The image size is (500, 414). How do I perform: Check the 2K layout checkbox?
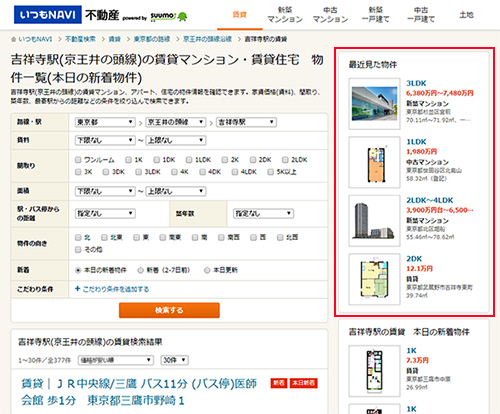coord(225,160)
